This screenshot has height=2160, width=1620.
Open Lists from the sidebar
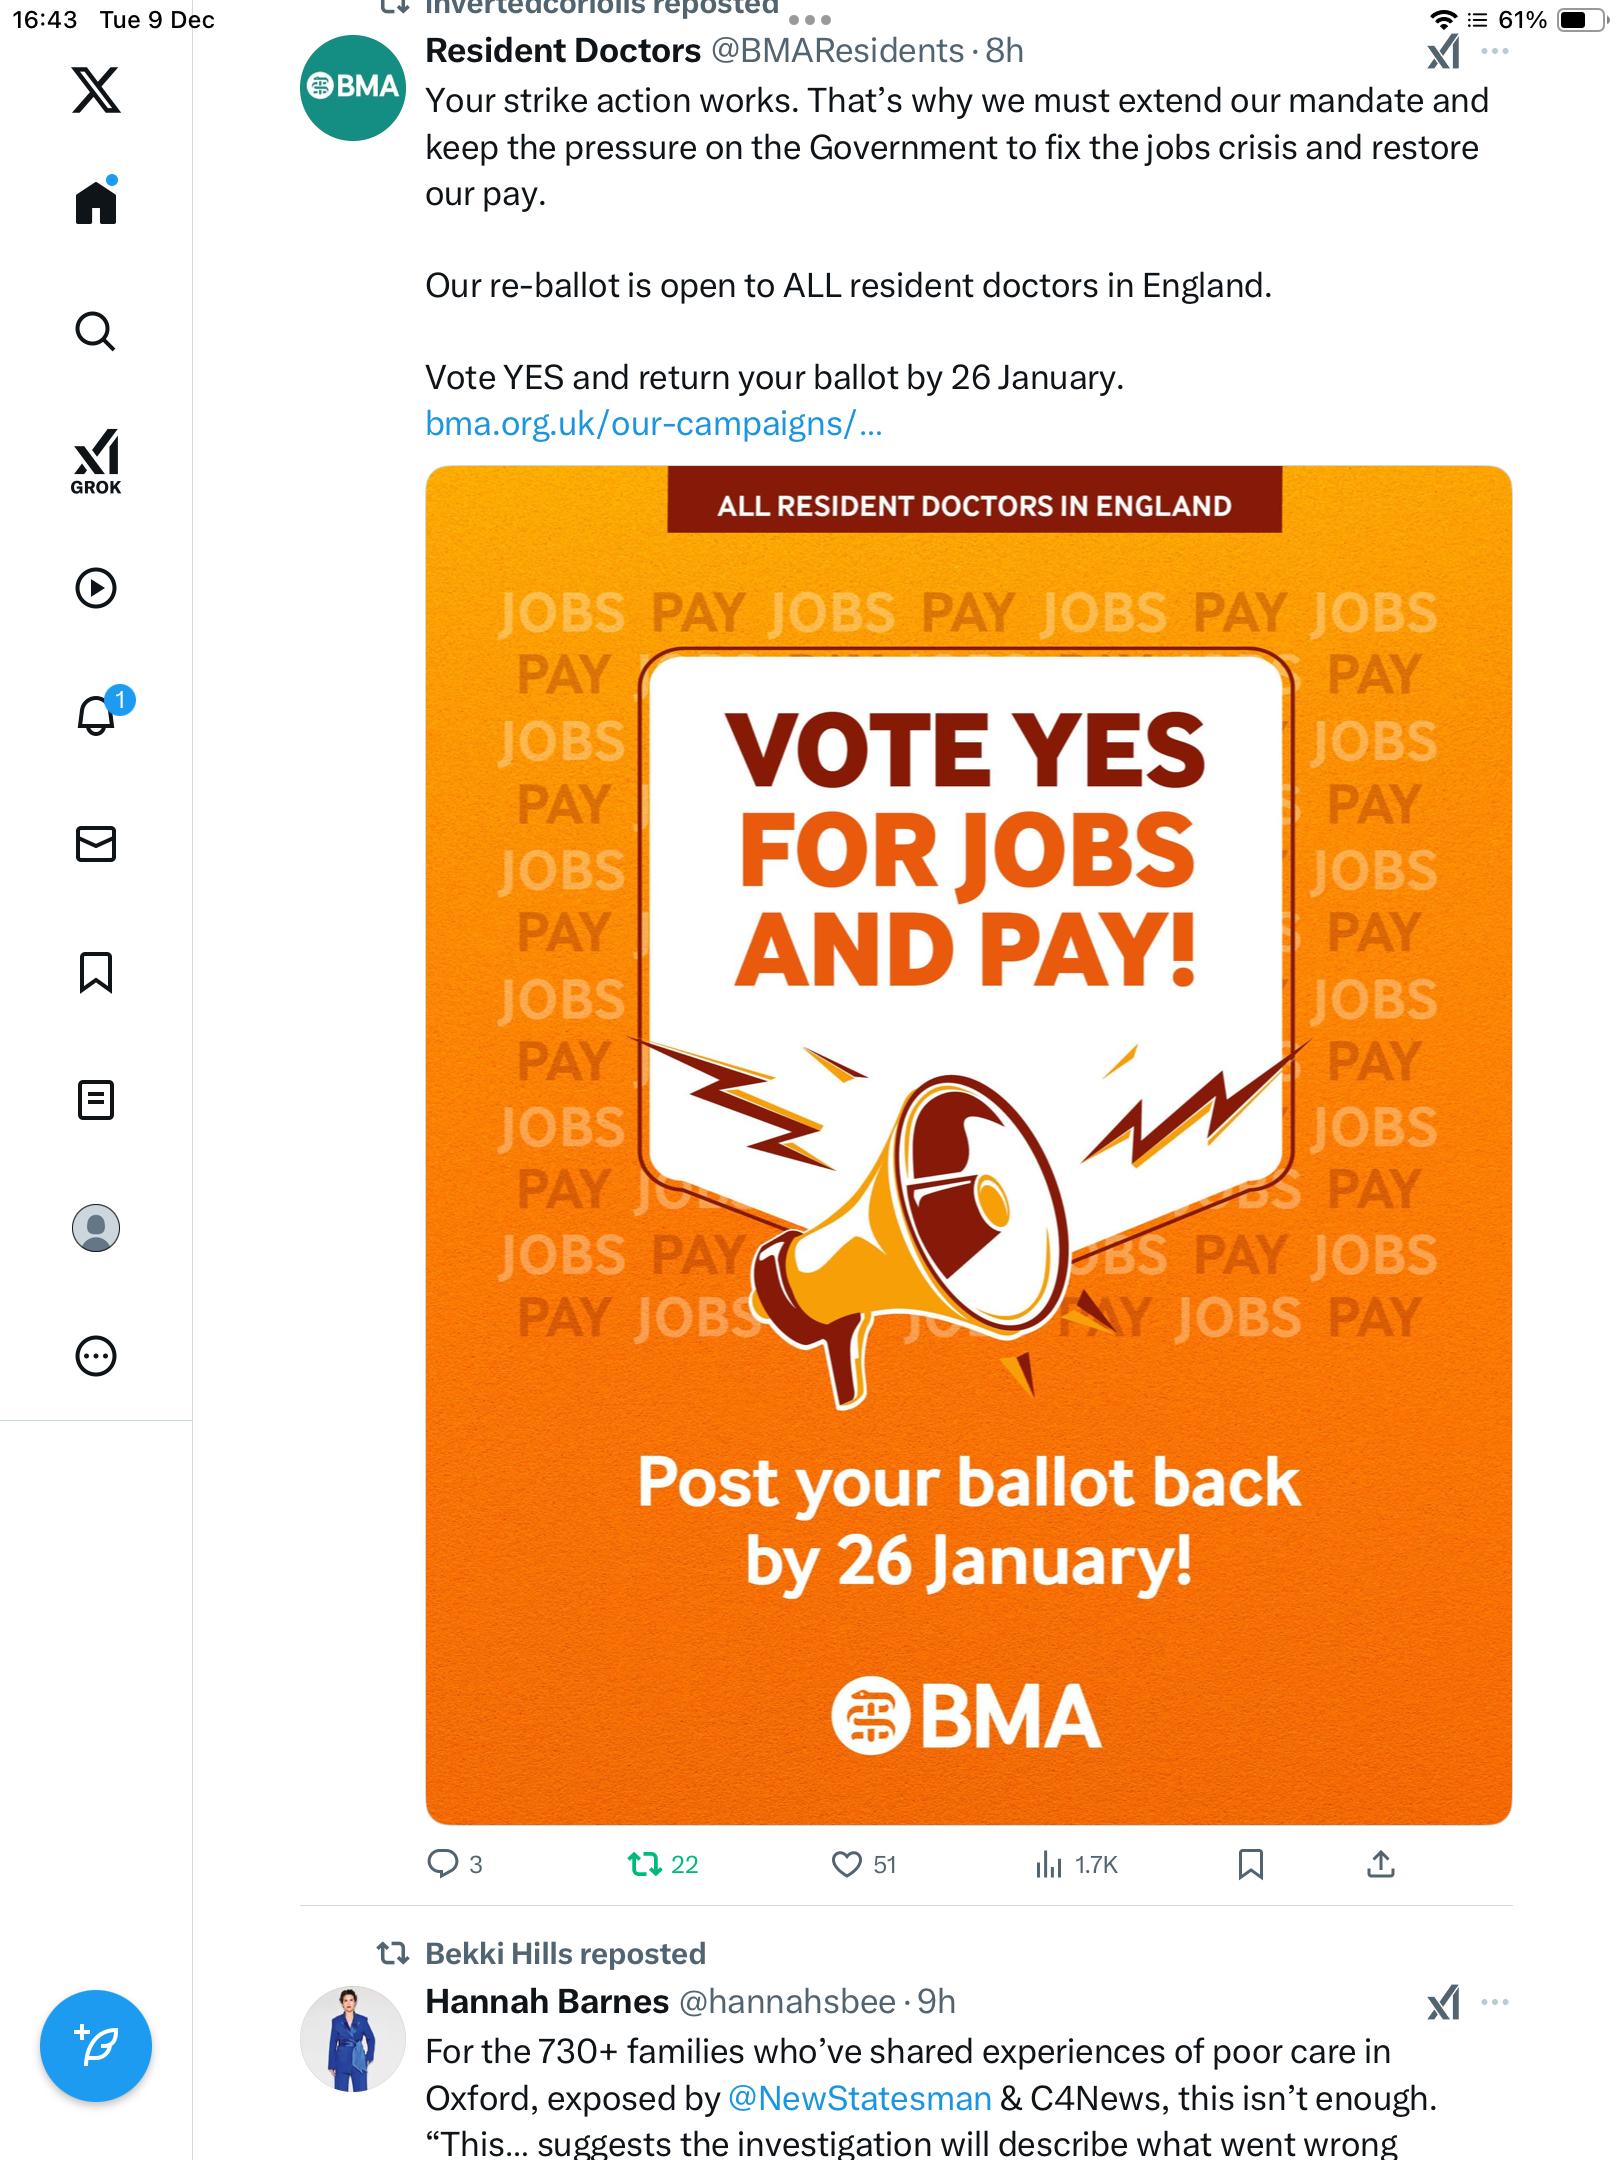click(96, 1100)
